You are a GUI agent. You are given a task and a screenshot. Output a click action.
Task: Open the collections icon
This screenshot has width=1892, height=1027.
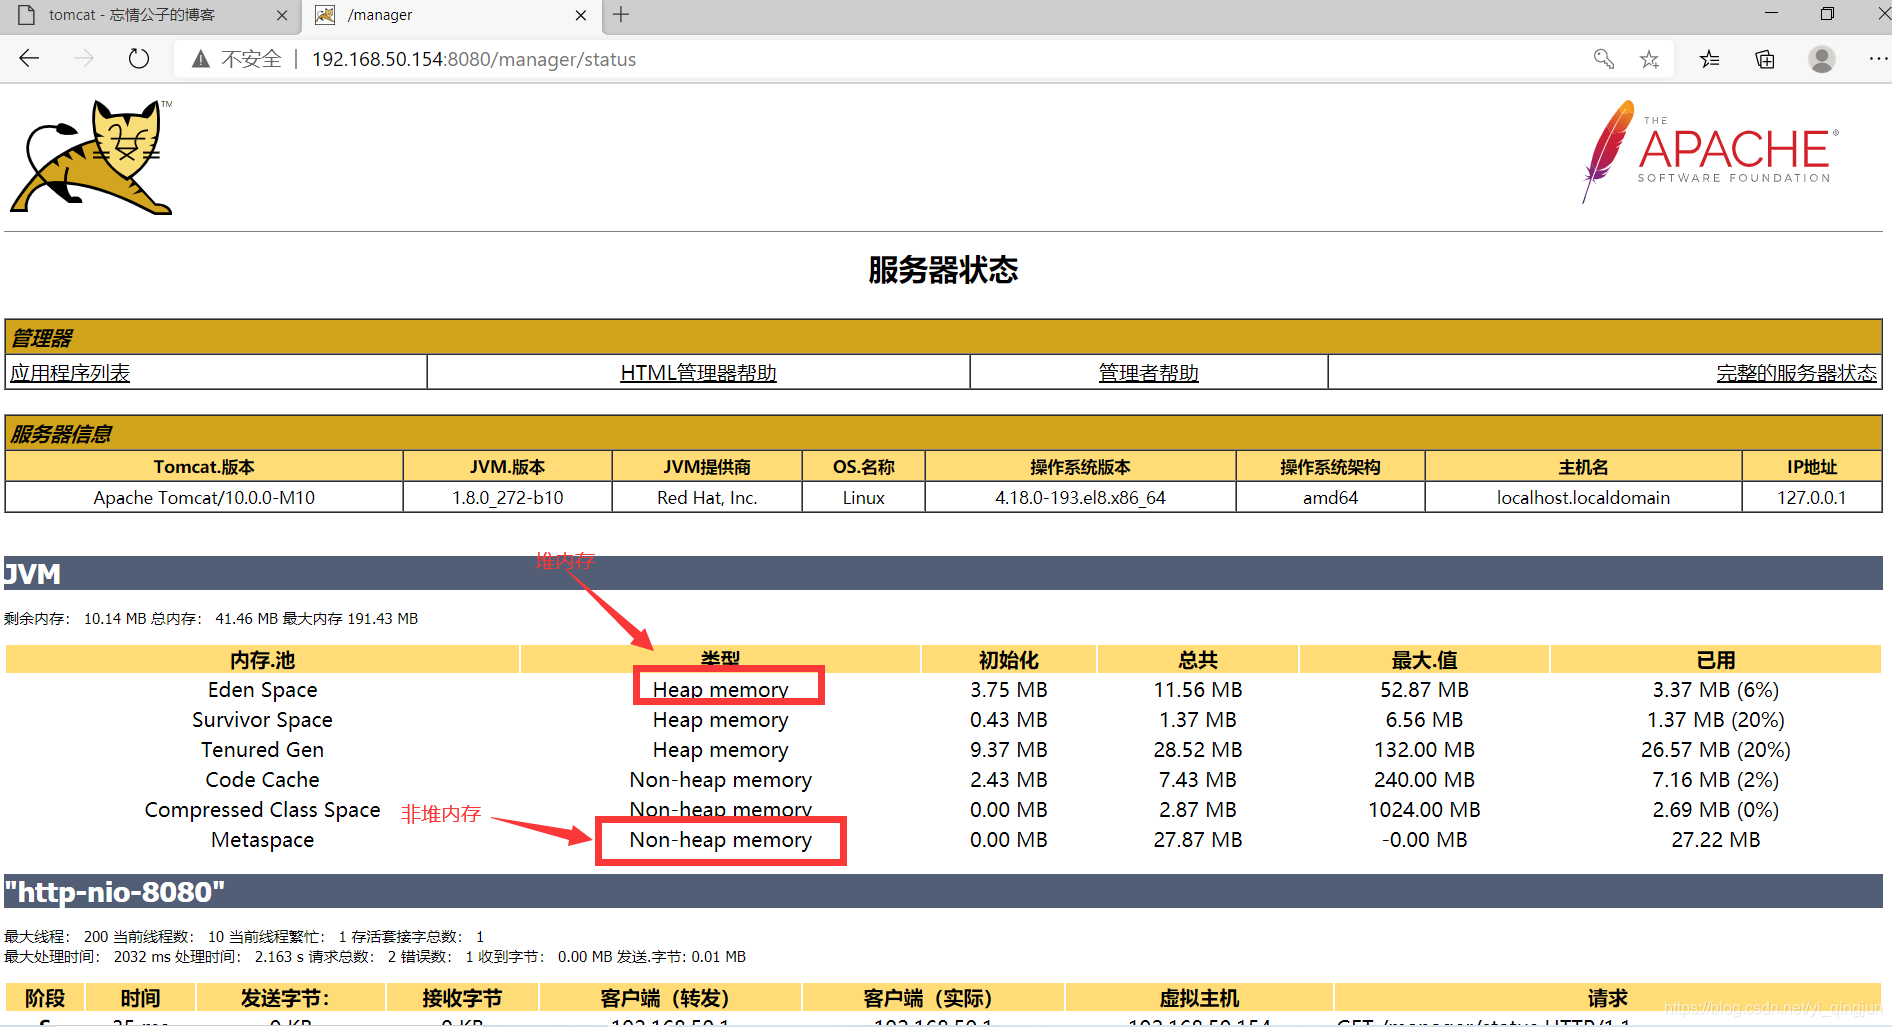[1765, 59]
